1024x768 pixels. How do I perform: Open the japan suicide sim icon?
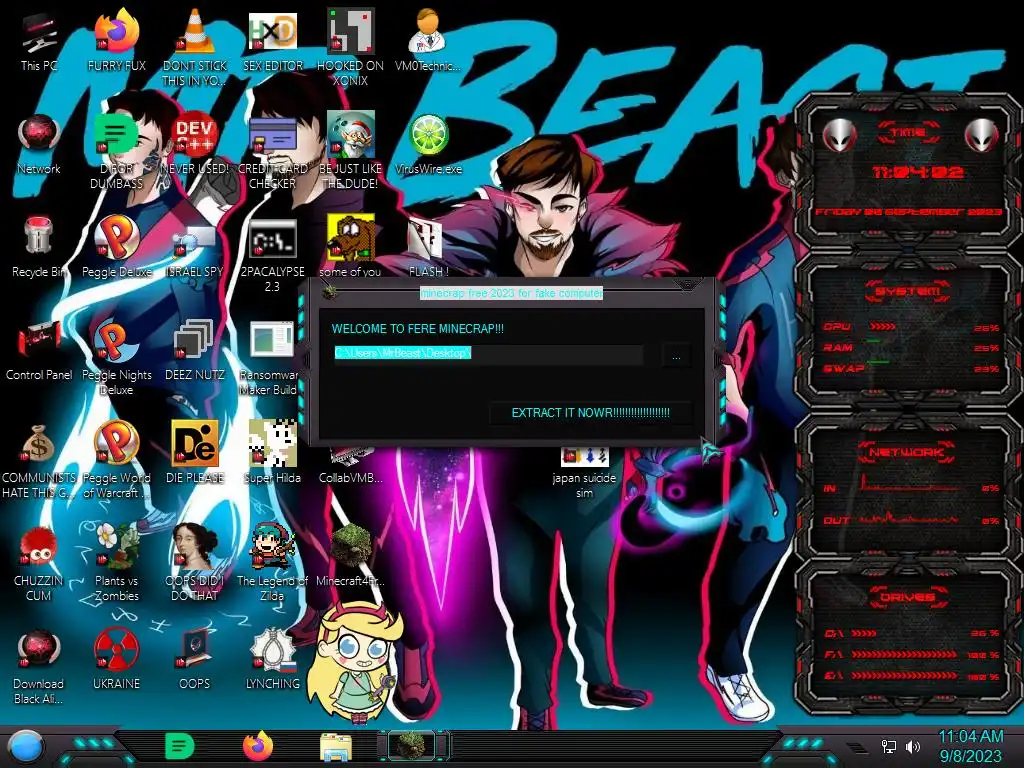[x=584, y=473]
